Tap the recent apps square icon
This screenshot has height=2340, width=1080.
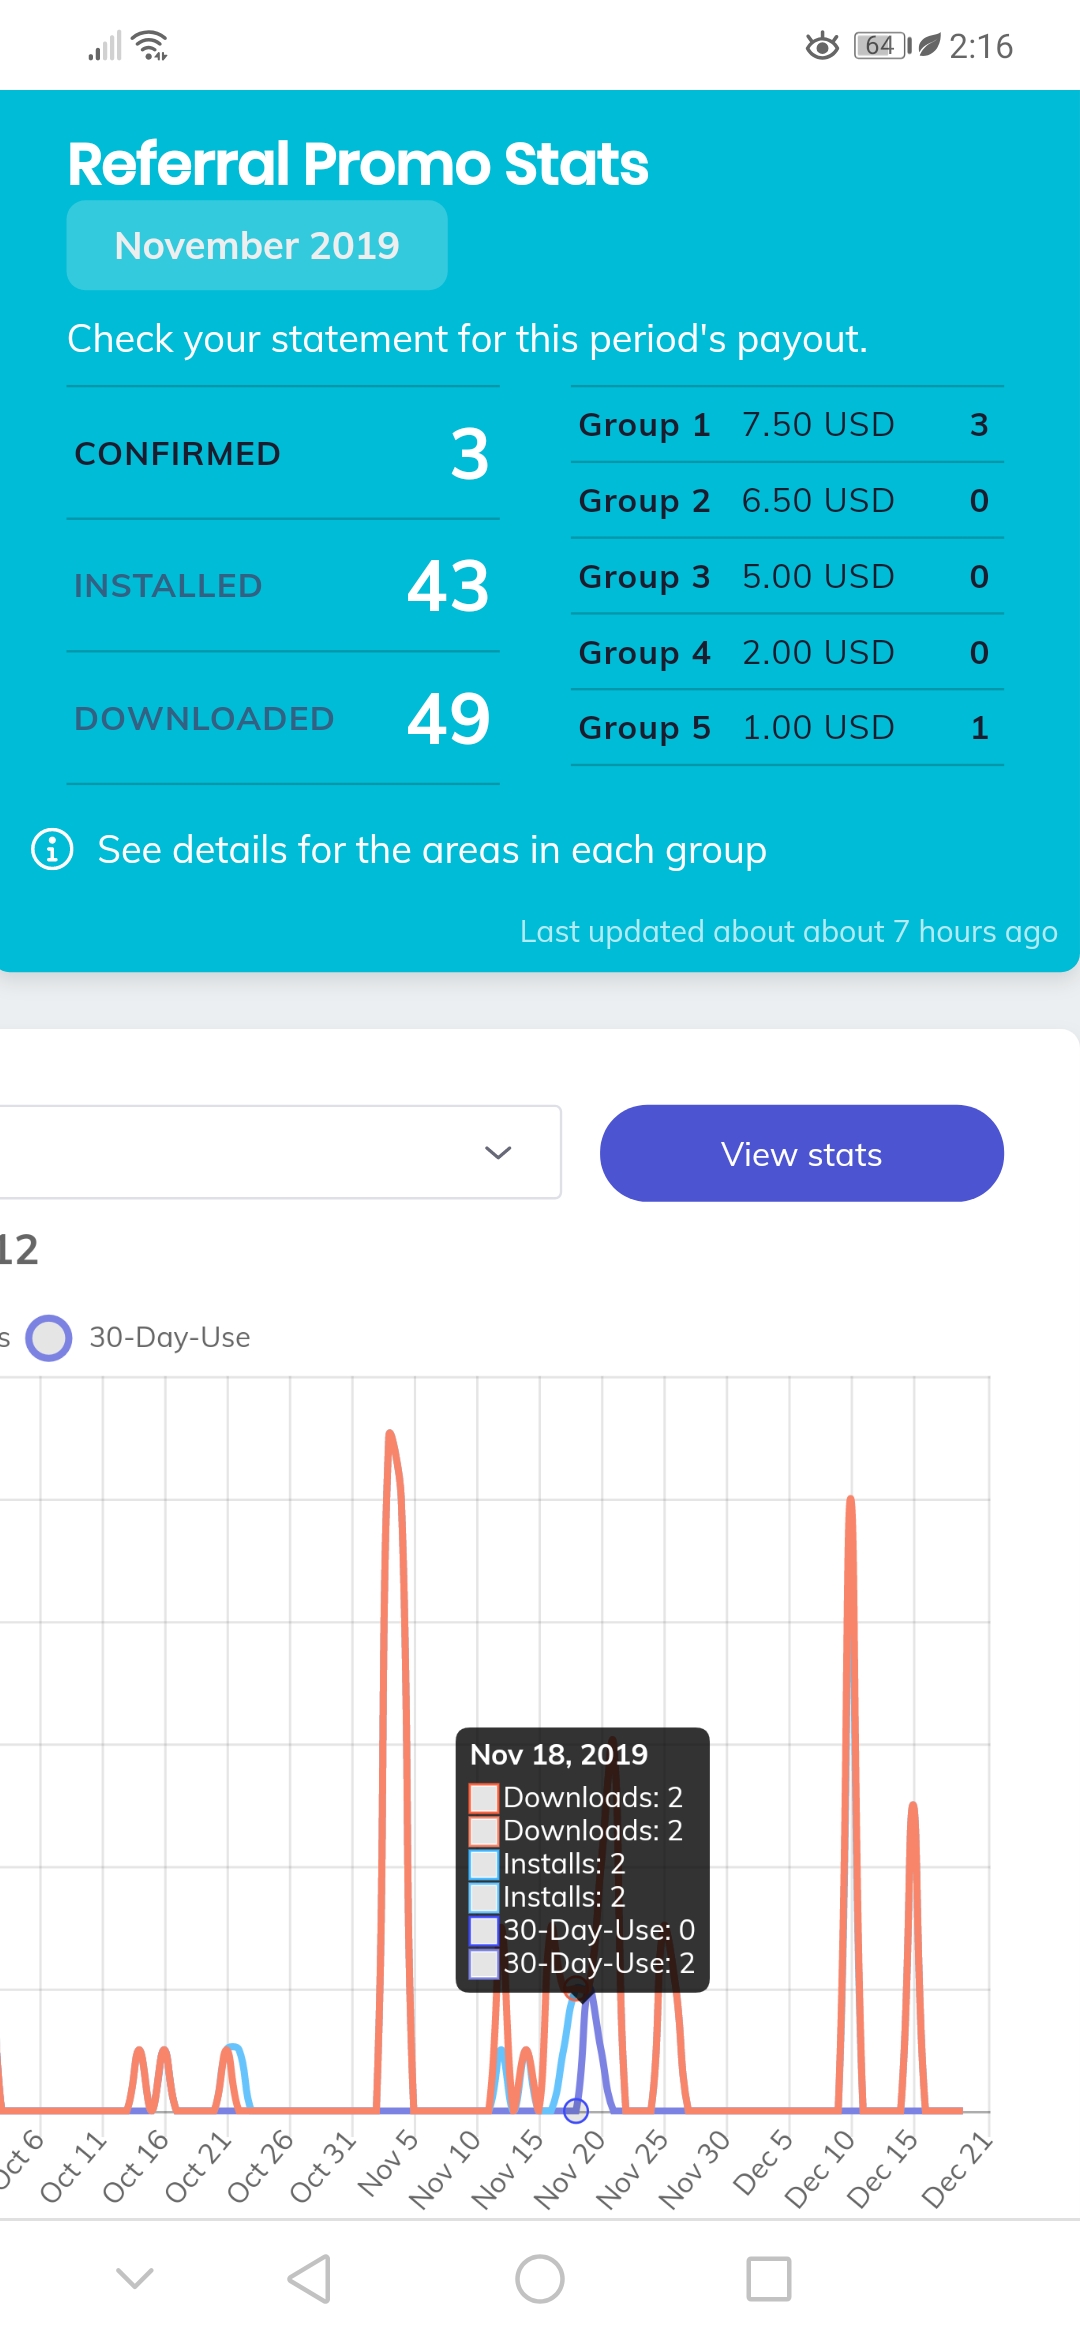769,2279
